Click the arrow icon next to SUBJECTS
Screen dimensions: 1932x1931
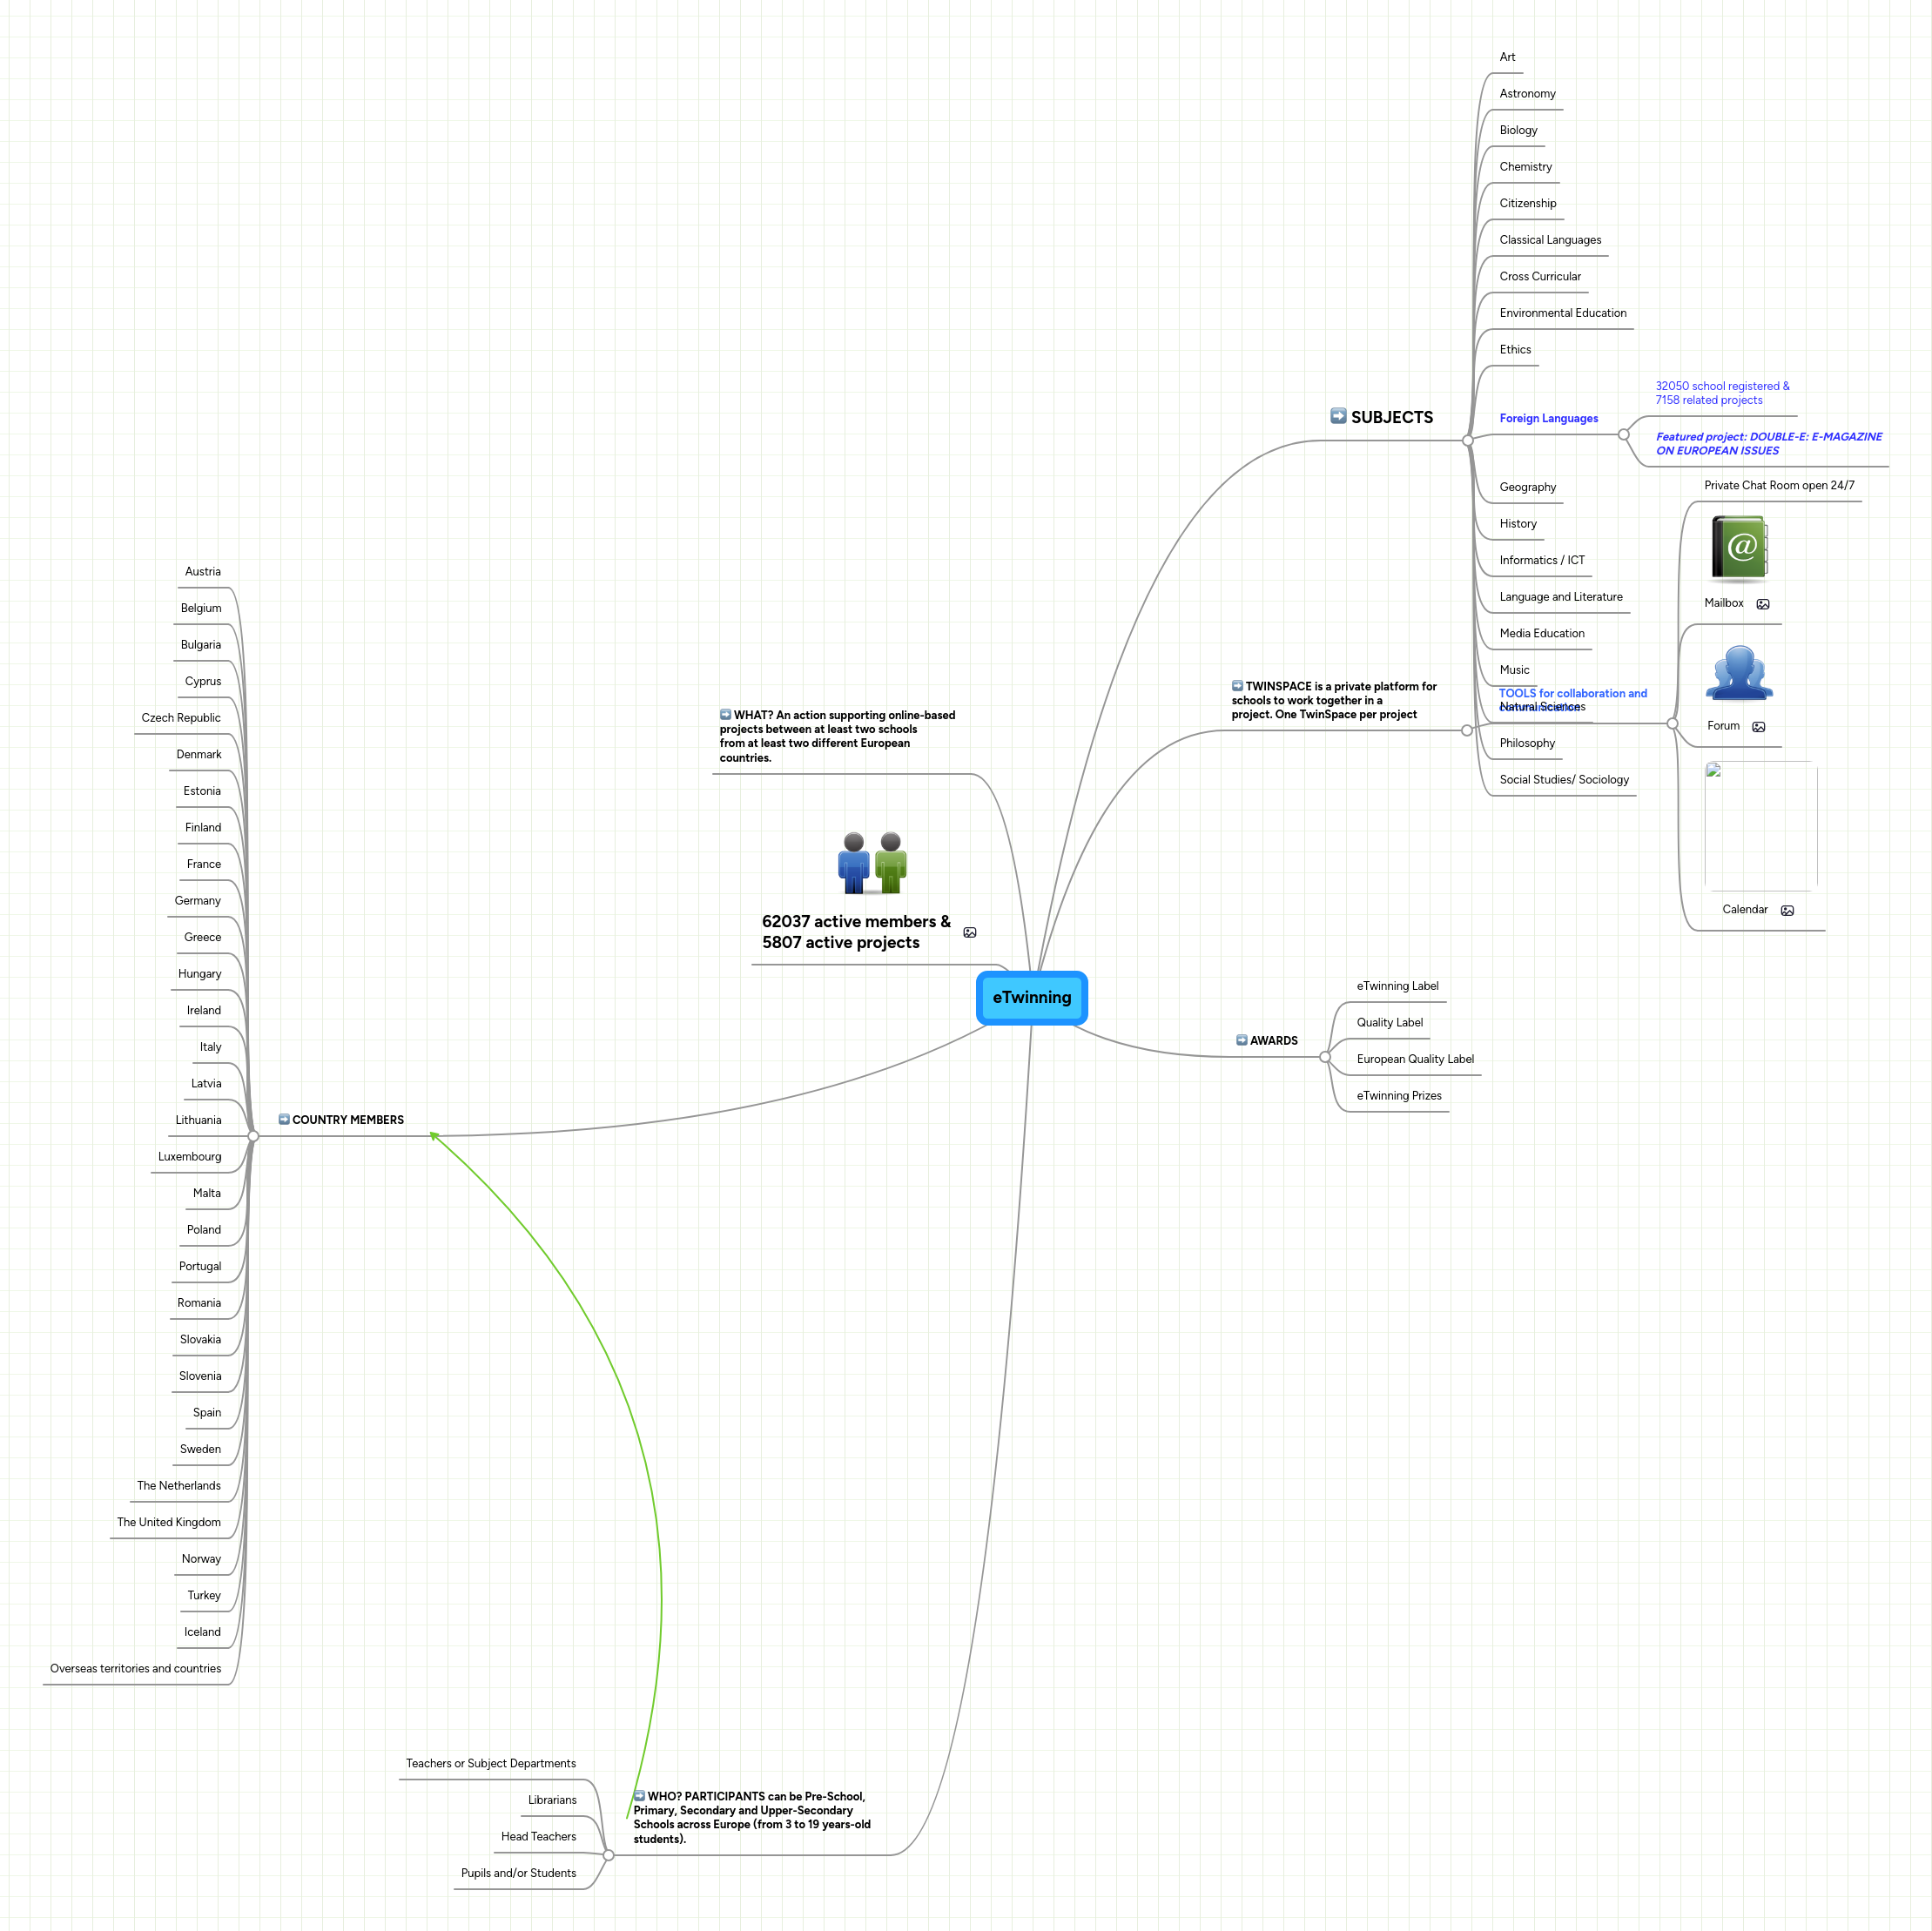[x=1337, y=417]
